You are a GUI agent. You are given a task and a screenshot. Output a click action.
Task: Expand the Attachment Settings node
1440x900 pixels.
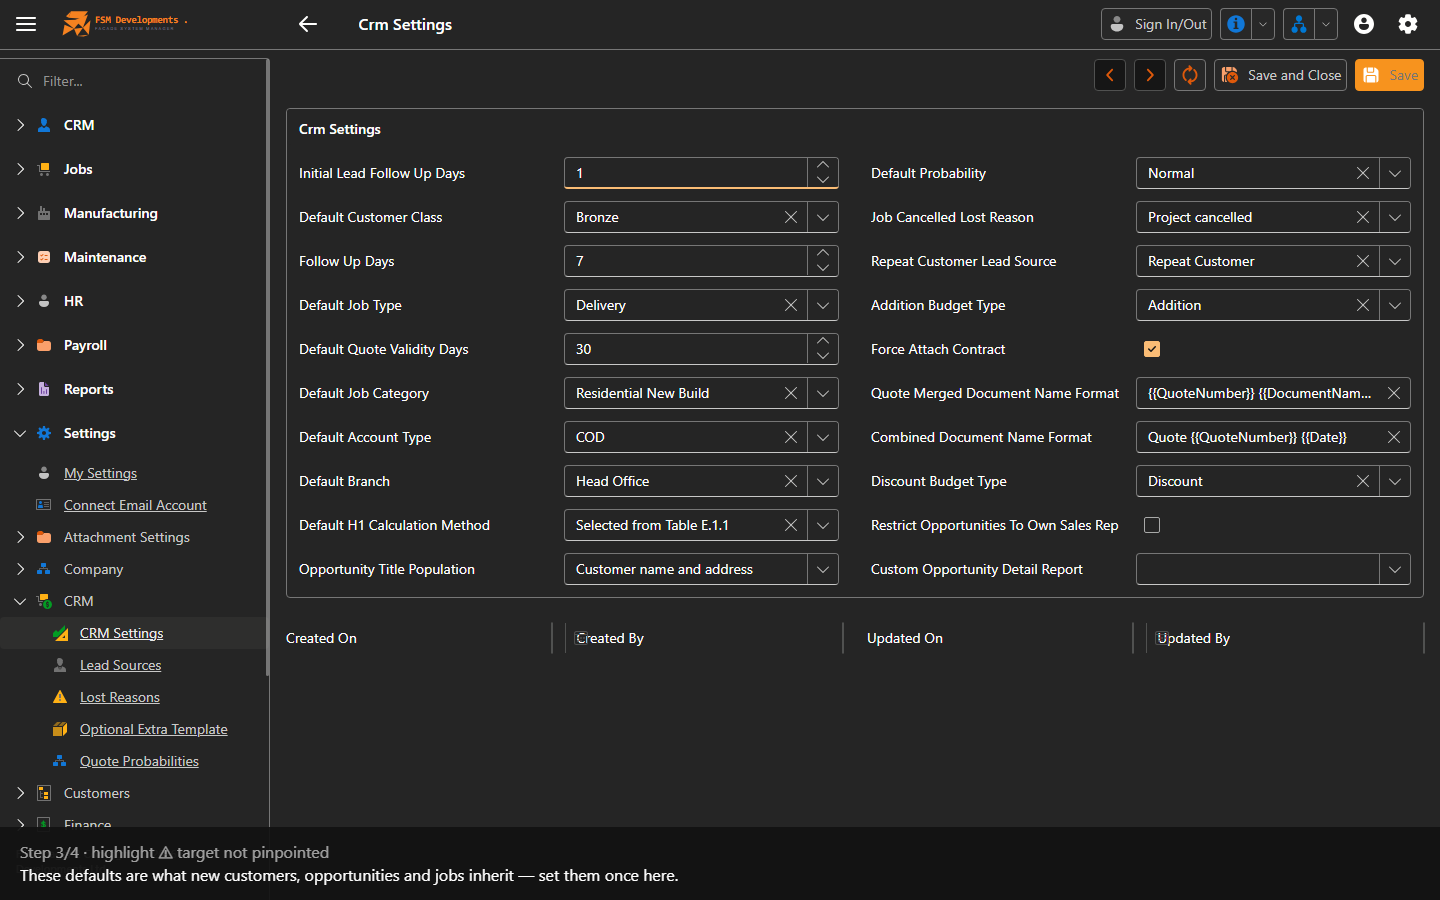(x=21, y=537)
